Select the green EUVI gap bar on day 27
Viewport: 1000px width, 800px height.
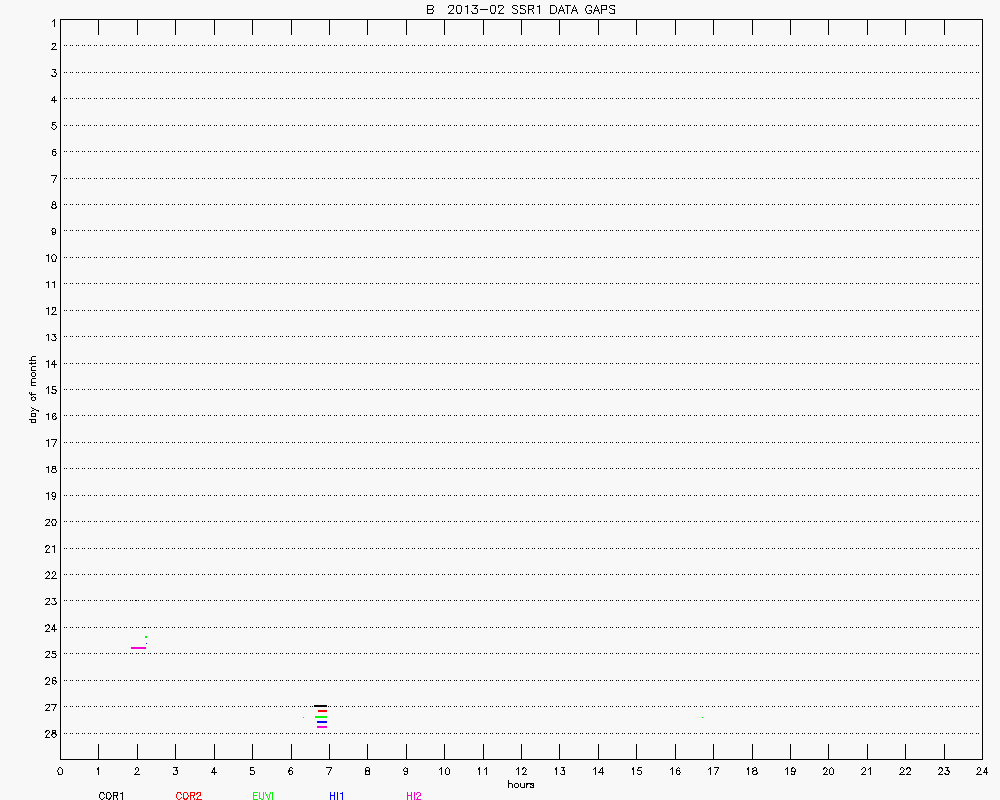[x=321, y=717]
